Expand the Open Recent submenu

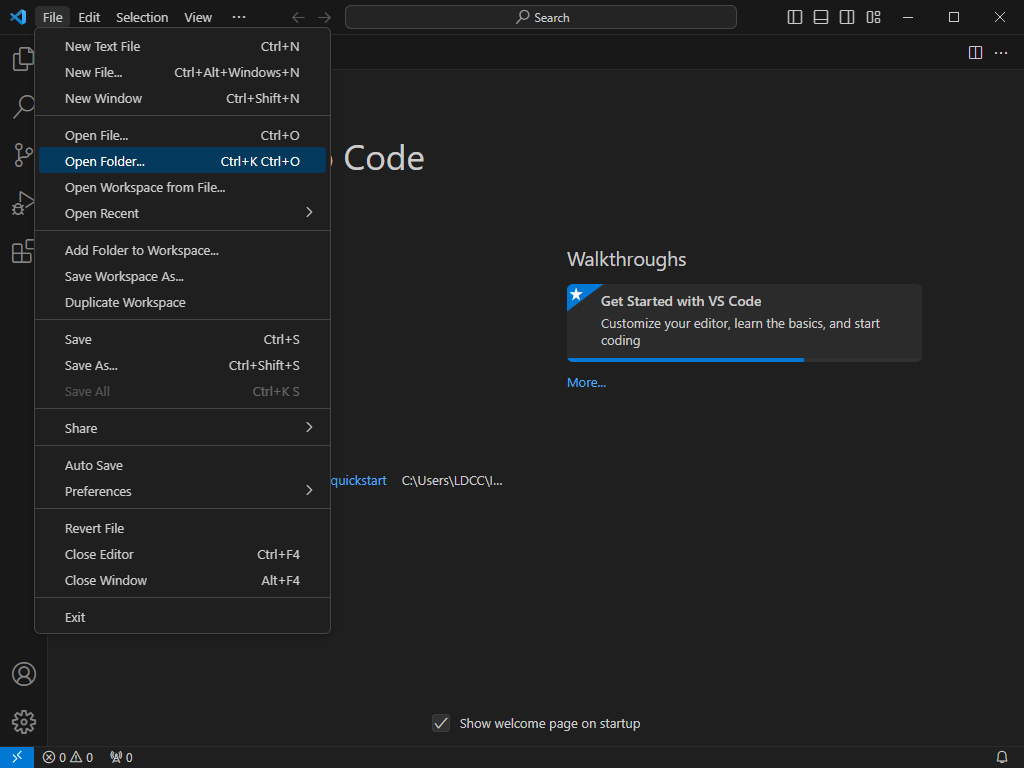[182, 214]
